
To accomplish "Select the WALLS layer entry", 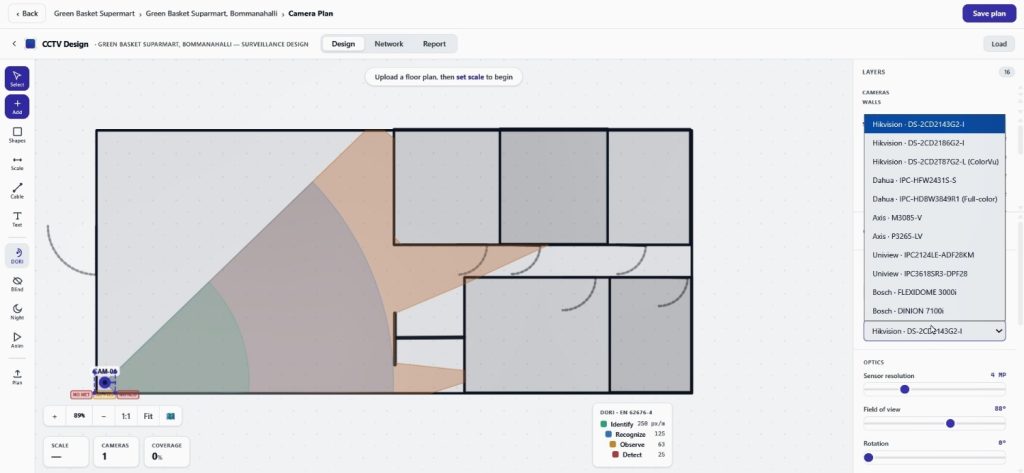I will (x=871, y=102).
